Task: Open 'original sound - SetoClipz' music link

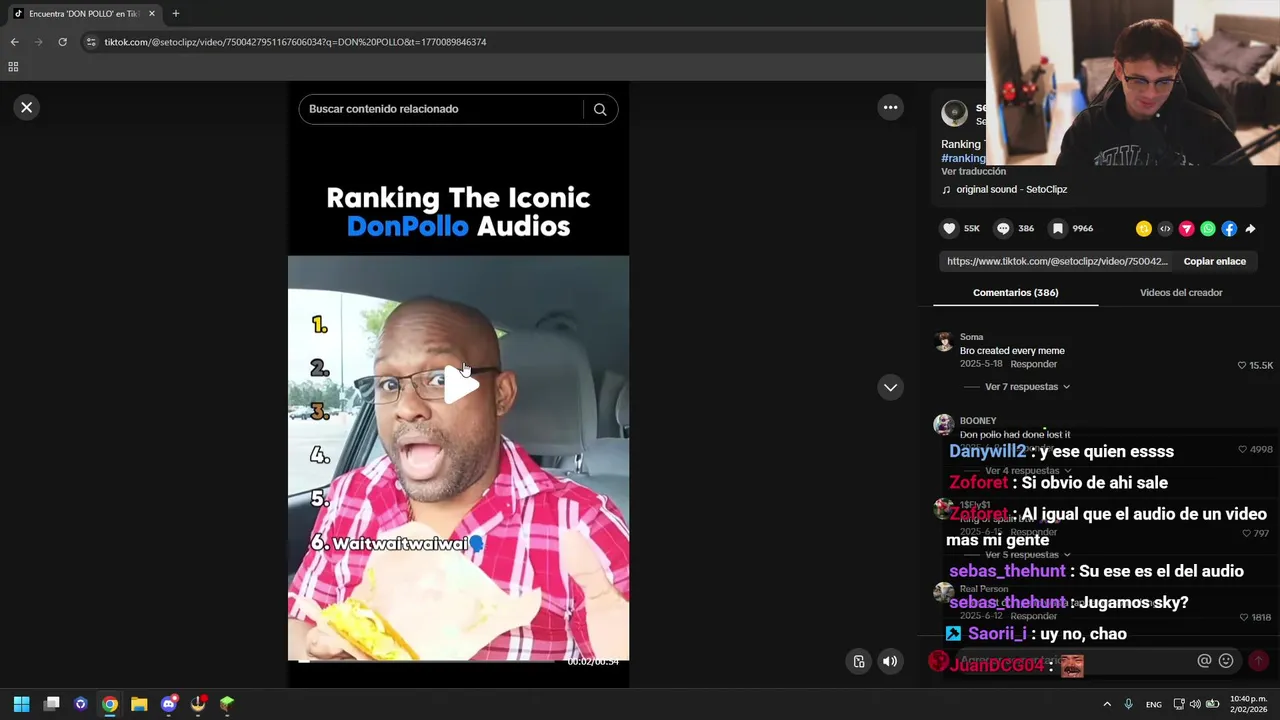Action: (1011, 189)
